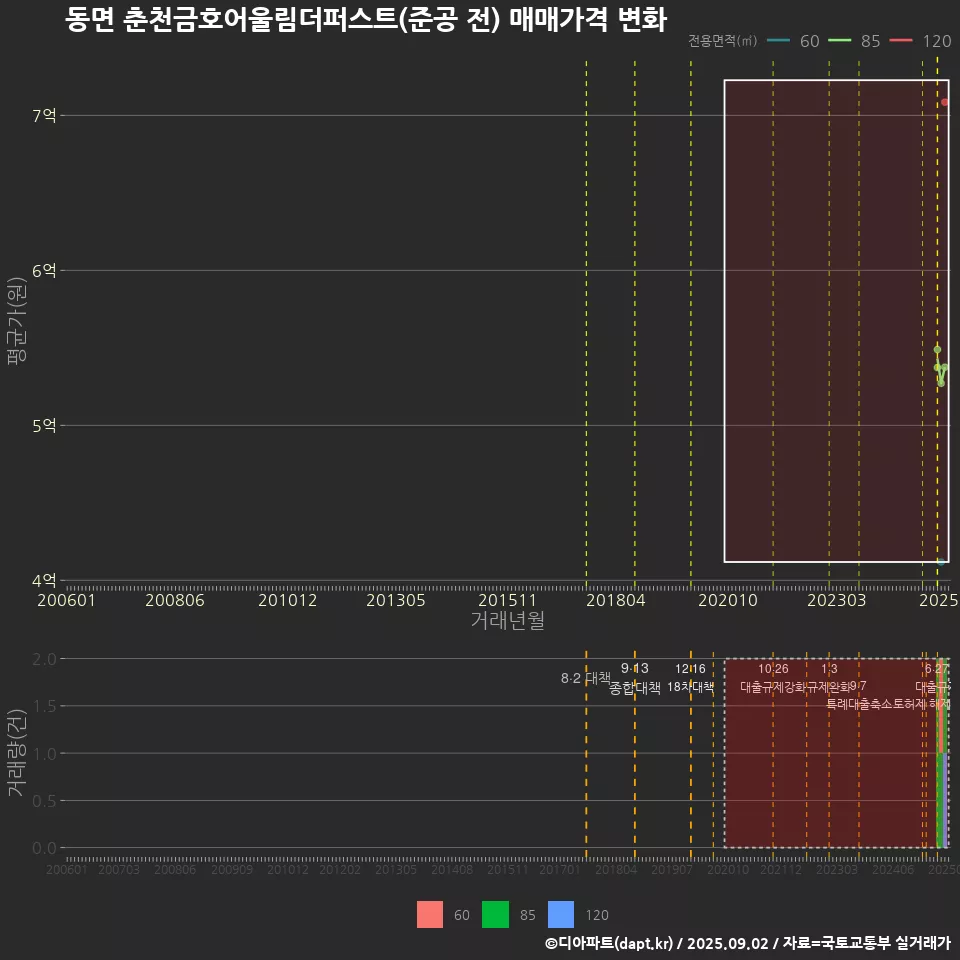This screenshot has height=960, width=960.
Task: Click 201012 on the price chart x-axis
Action: [287, 600]
